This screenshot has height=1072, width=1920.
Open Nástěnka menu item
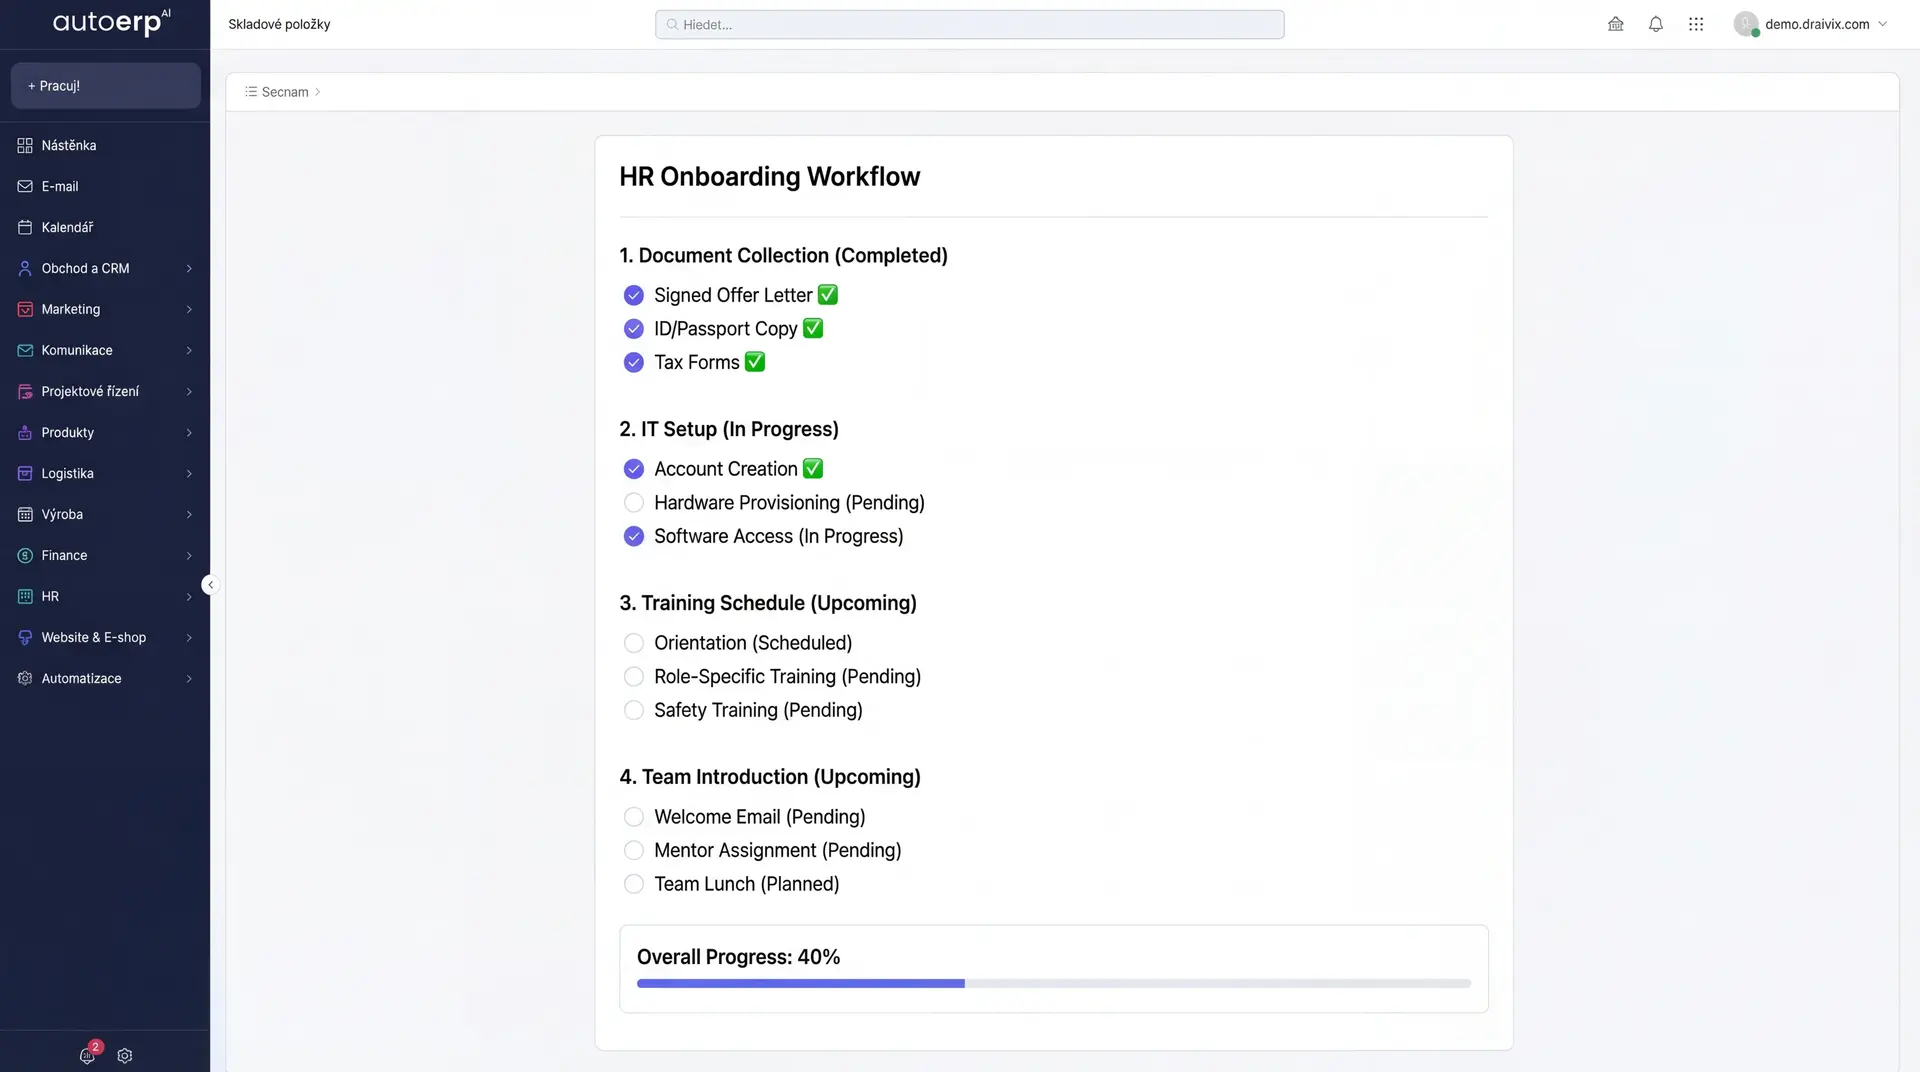pyautogui.click(x=105, y=146)
